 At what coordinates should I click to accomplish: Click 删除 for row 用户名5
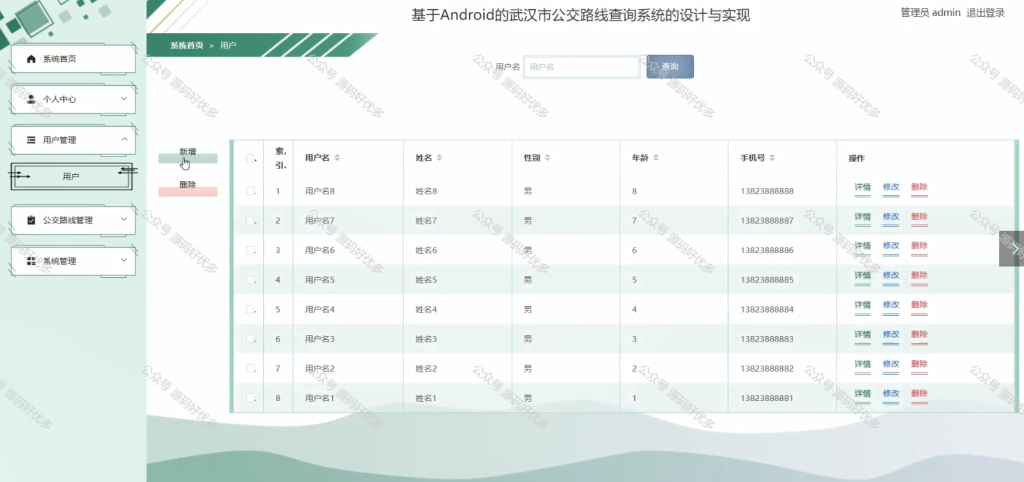(919, 276)
